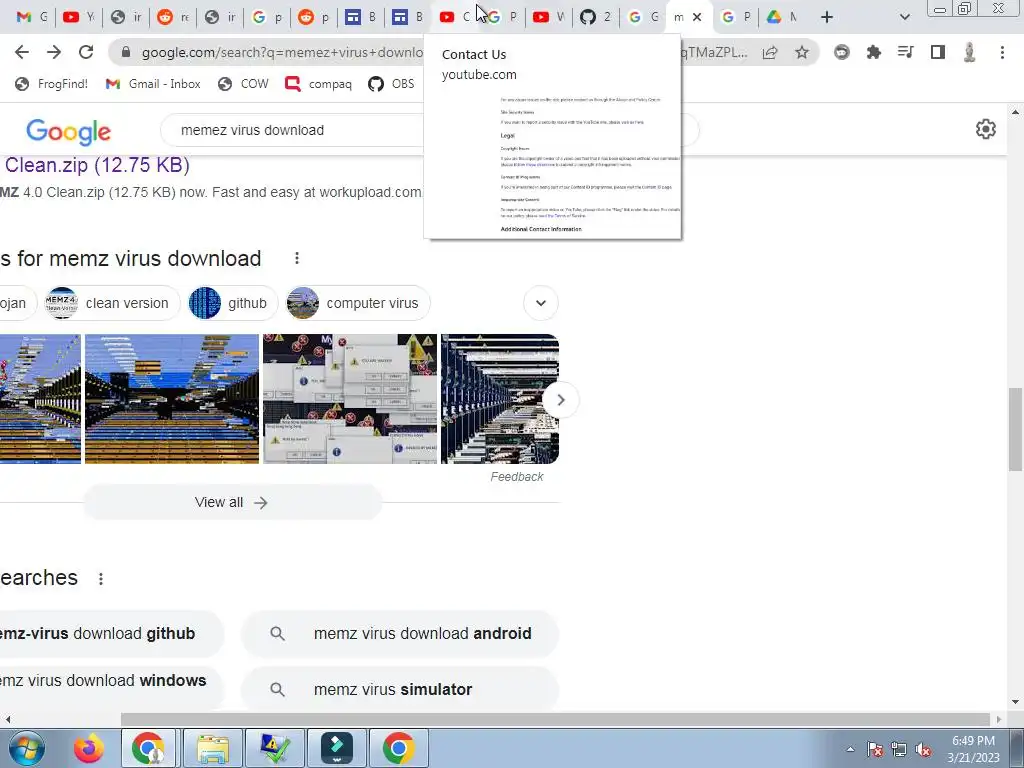Show next images with the carousel arrow
The height and width of the screenshot is (768, 1024).
560,400
